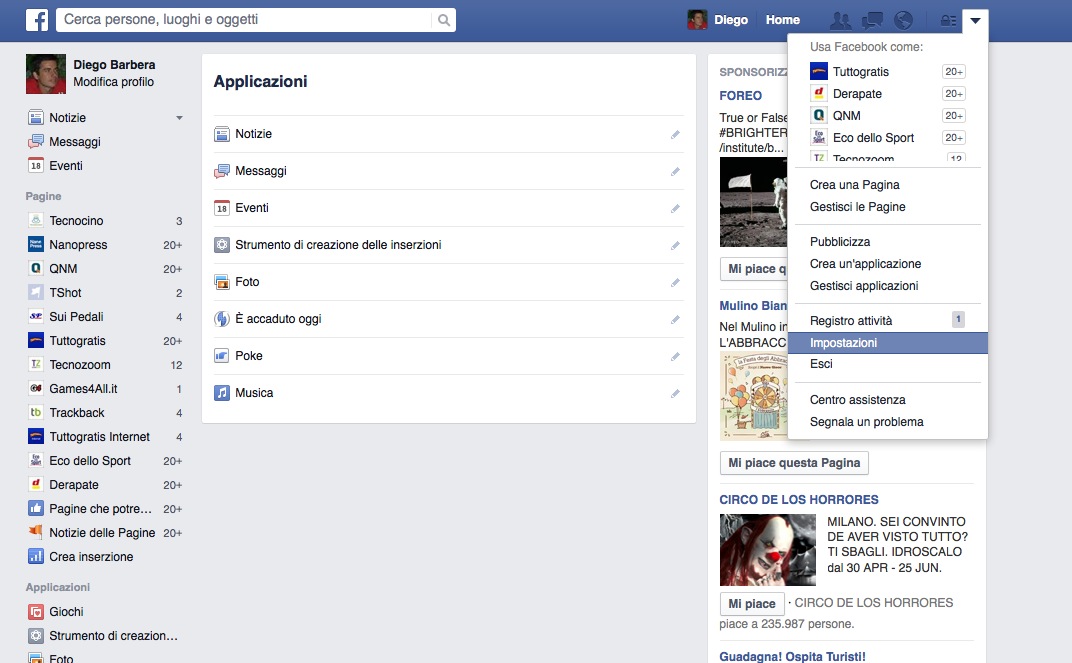Screen dimensions: 1072x663
Task: Open the privacy shortcuts lock icon
Action: 948,21
